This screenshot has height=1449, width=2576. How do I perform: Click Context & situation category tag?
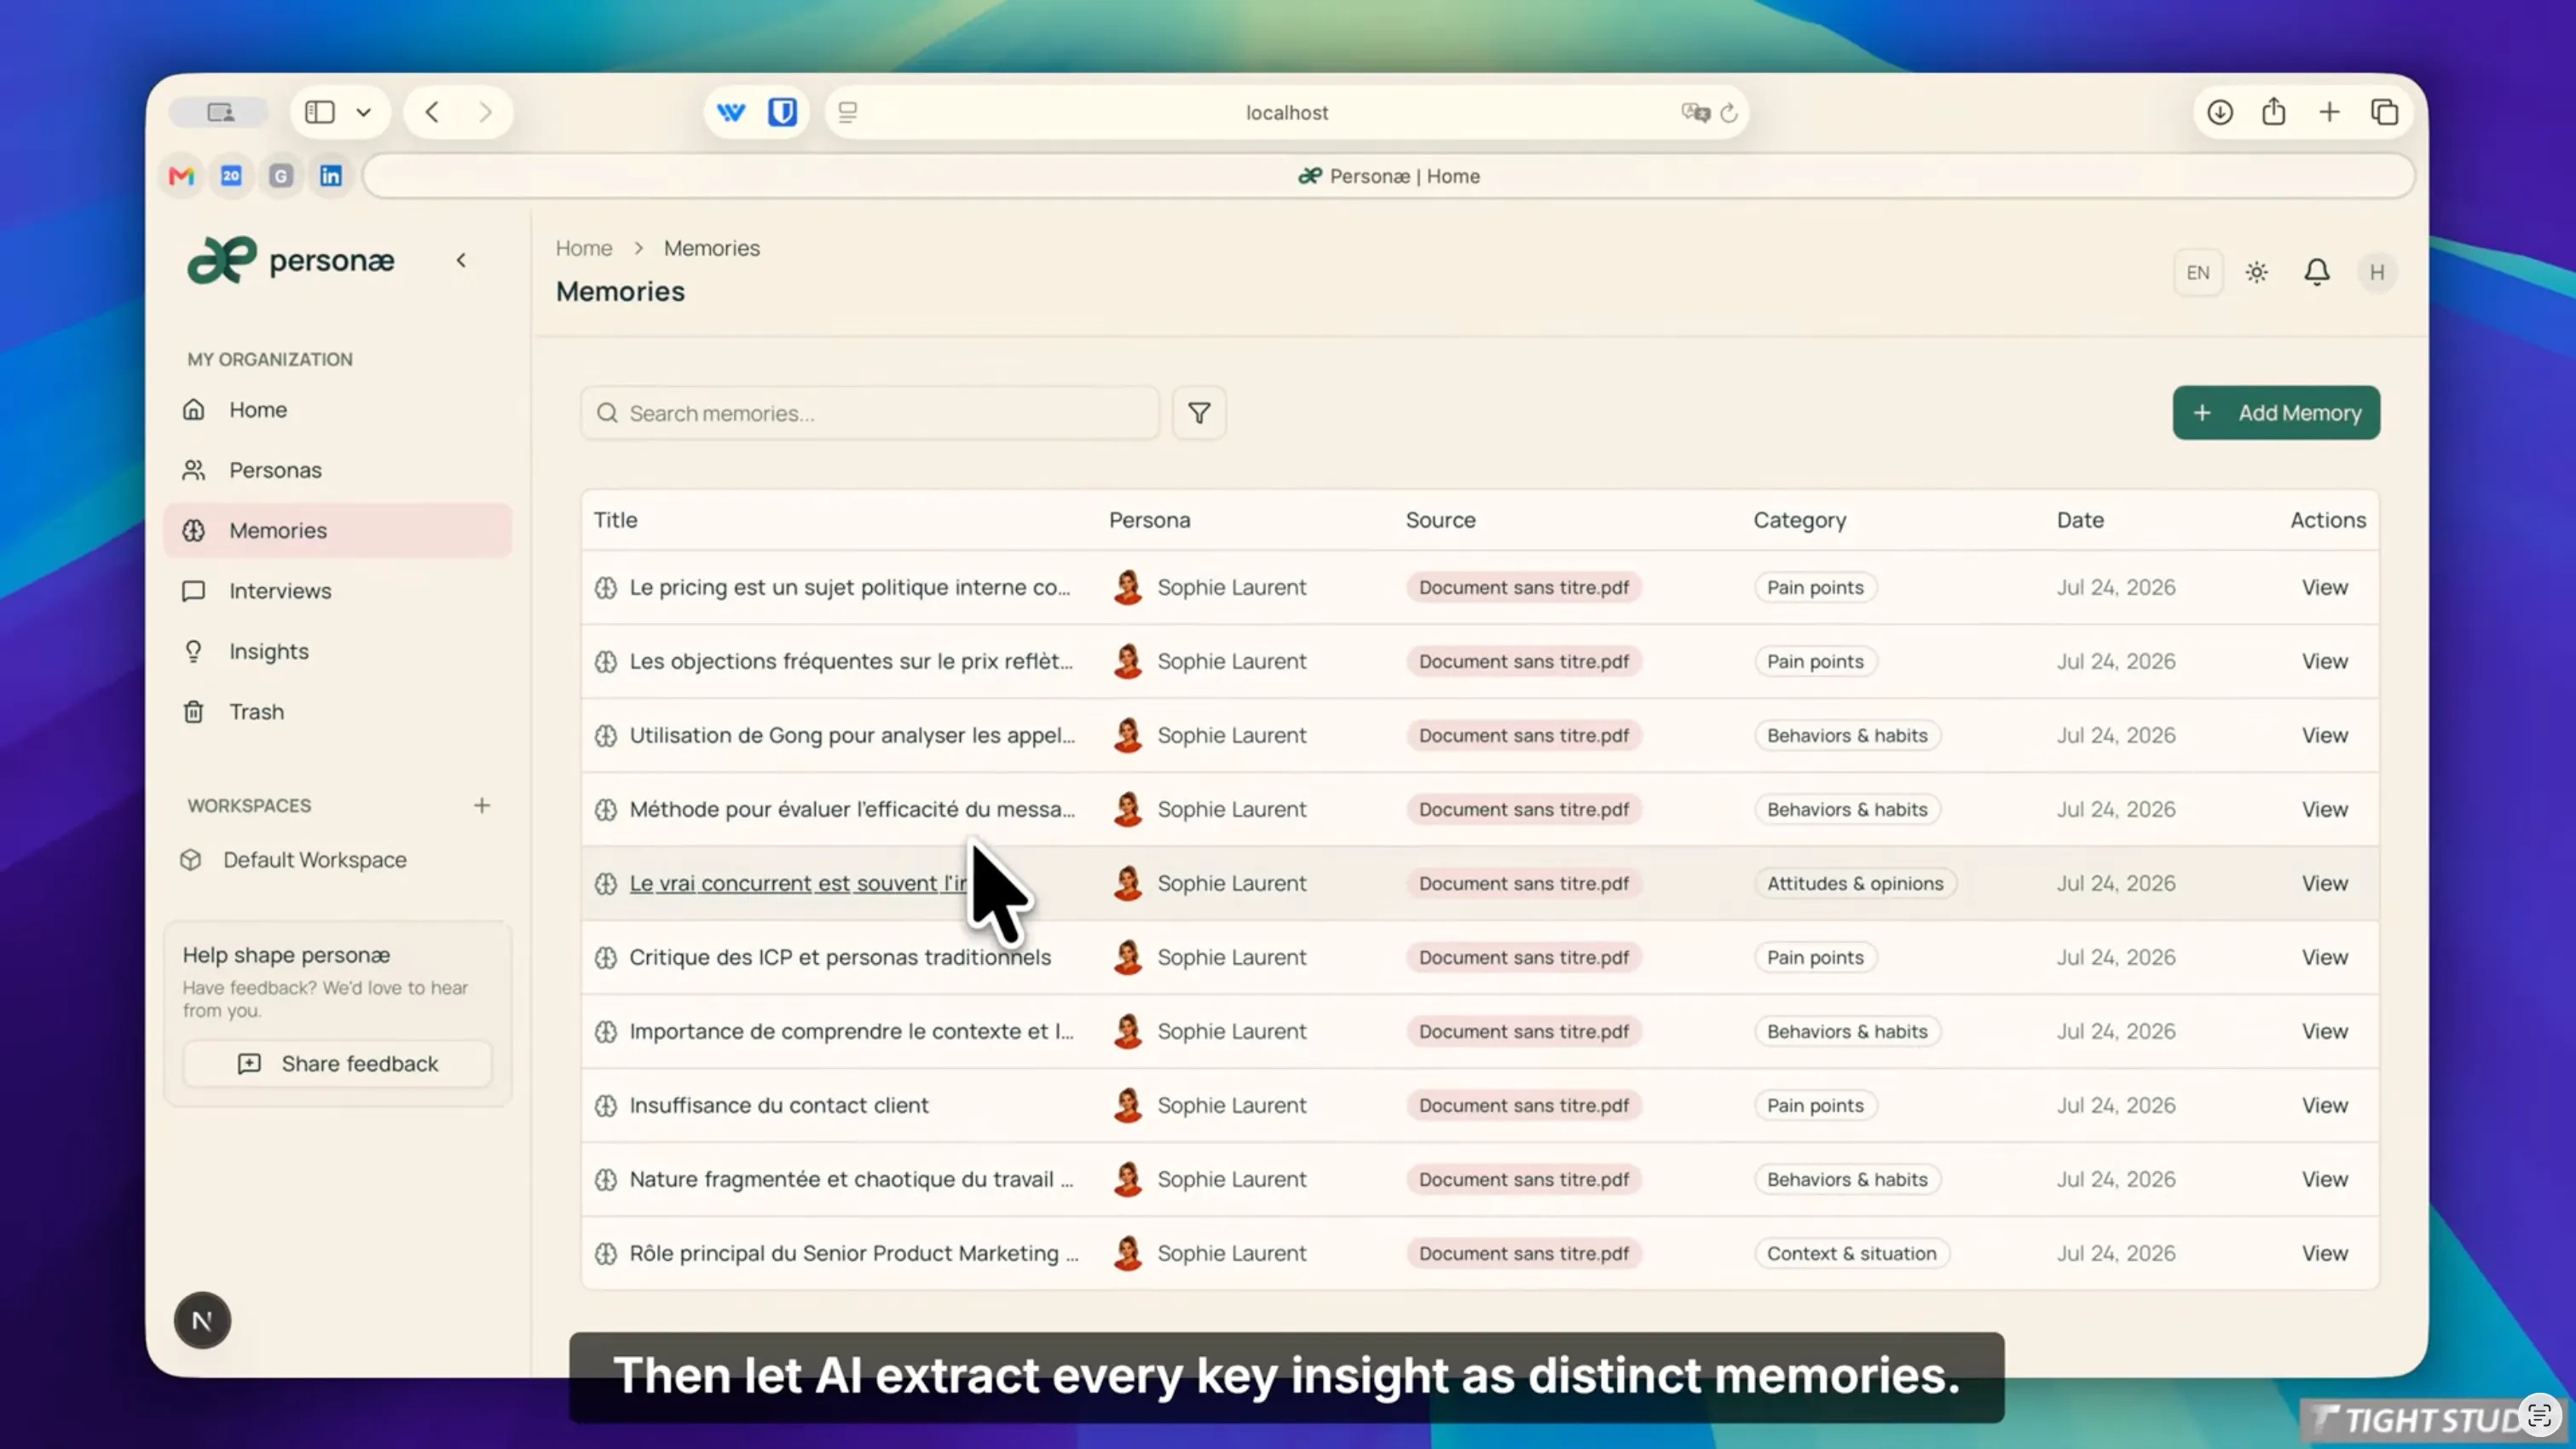[1851, 1254]
